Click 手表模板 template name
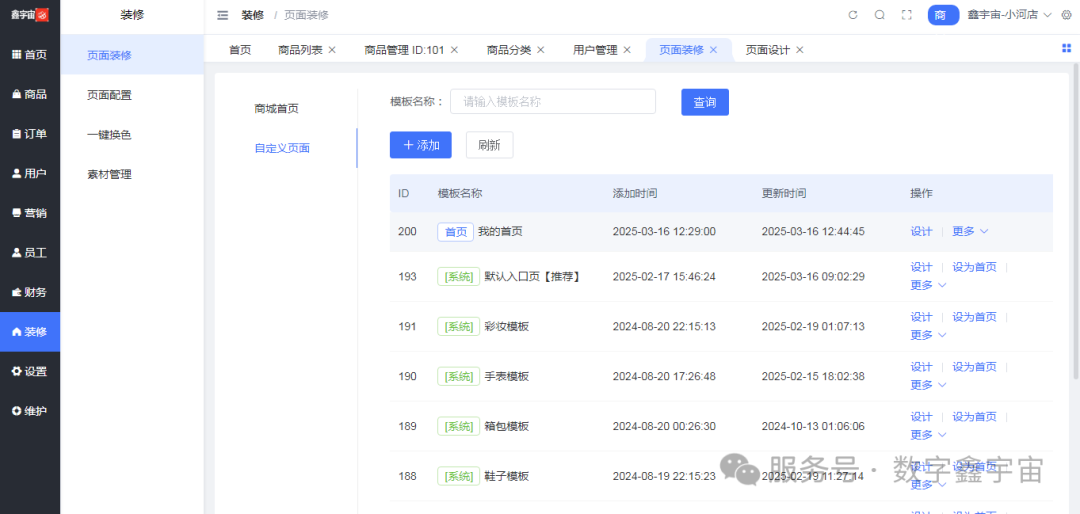Image resolution: width=1080 pixels, height=514 pixels. pyautogui.click(x=506, y=376)
